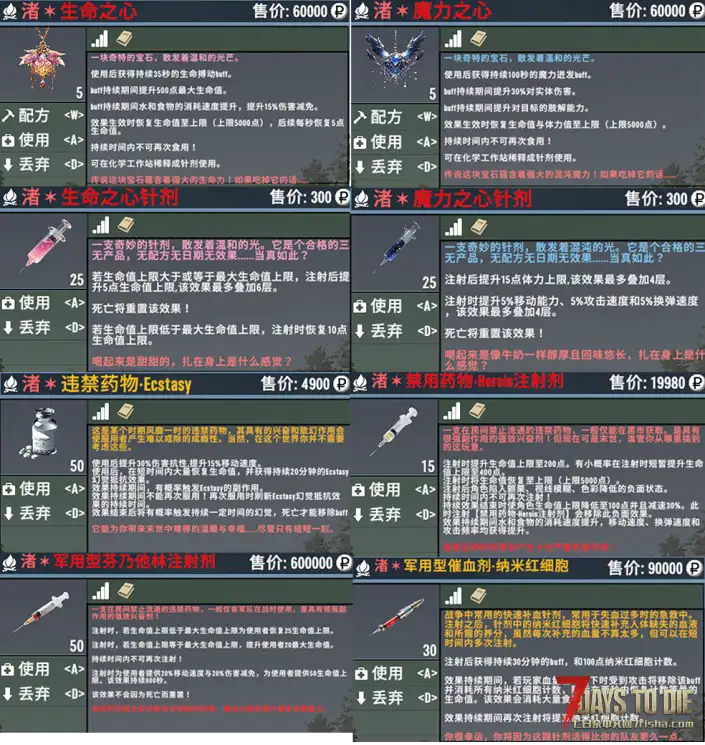Click the 魔力之心 blue wing item thumbnail
This screenshot has height=745, width=705.
point(395,59)
